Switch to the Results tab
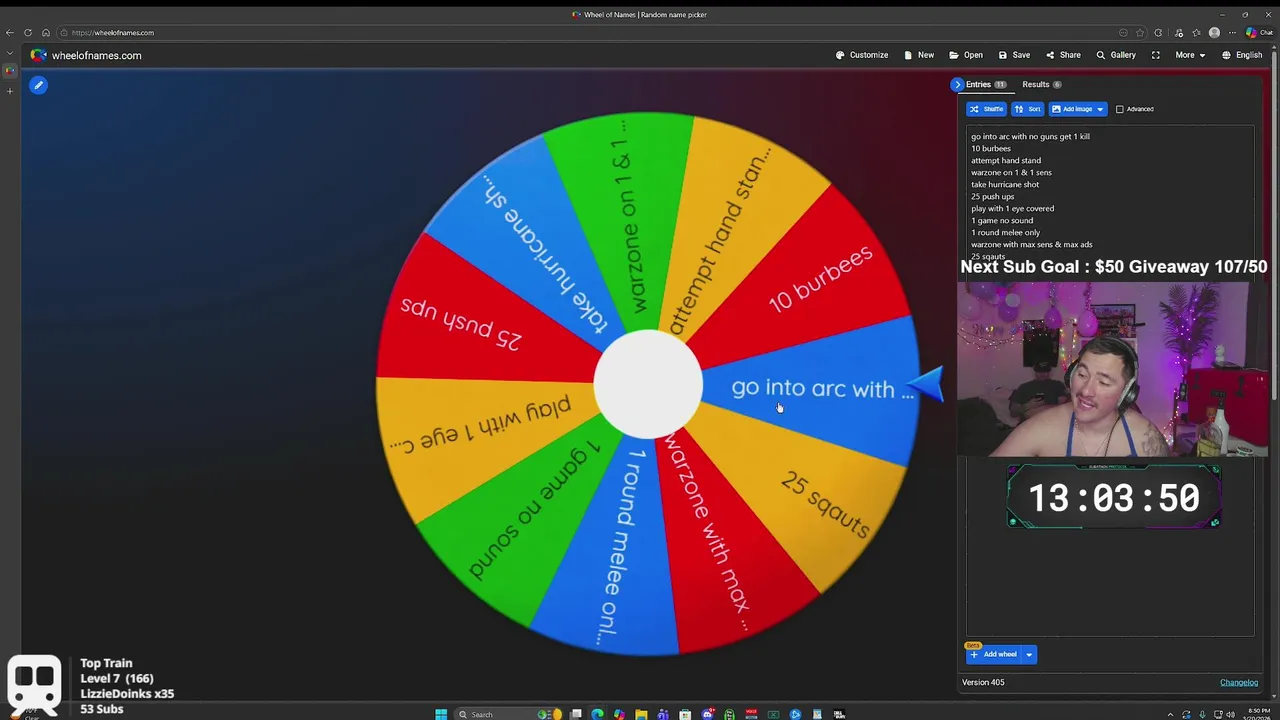This screenshot has width=1280, height=720. point(1041,84)
